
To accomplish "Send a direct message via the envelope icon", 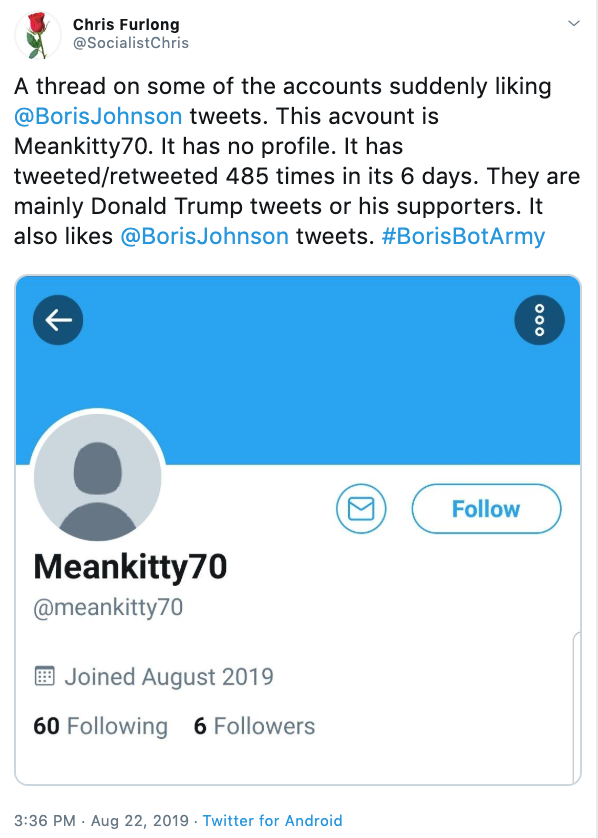I will [360, 508].
